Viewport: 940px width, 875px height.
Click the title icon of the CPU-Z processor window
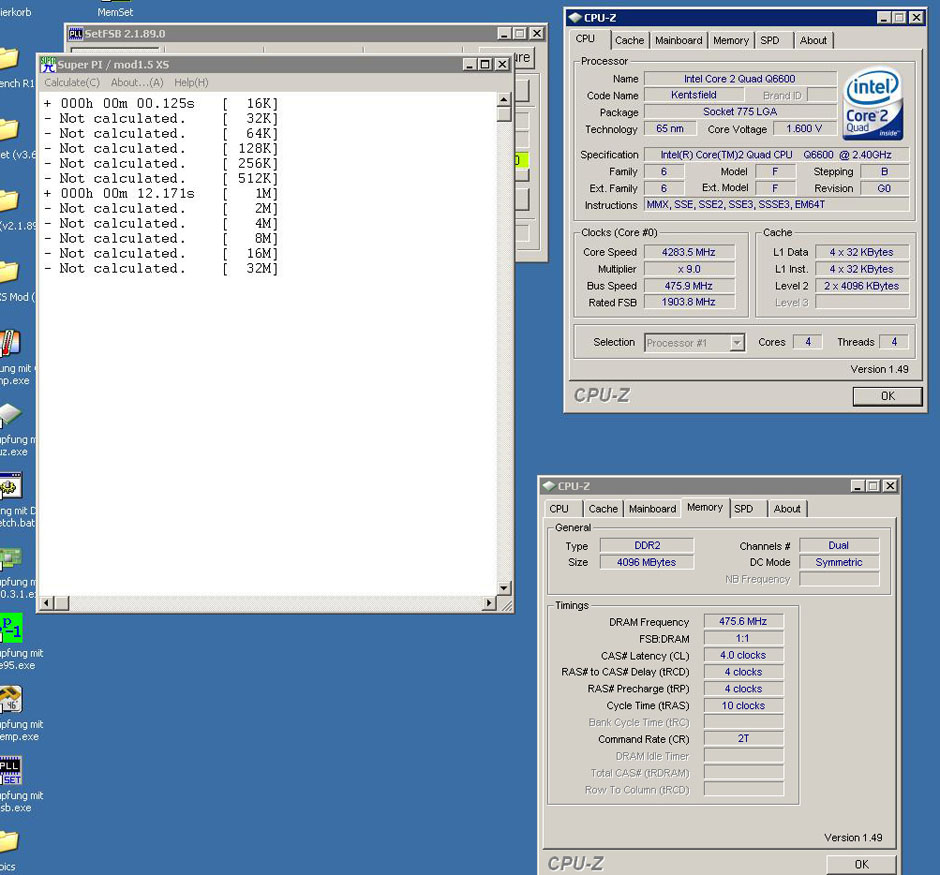(575, 17)
